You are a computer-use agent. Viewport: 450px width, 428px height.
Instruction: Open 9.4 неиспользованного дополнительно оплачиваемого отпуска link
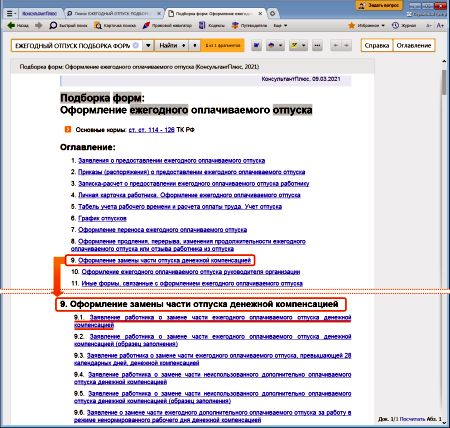point(213,378)
